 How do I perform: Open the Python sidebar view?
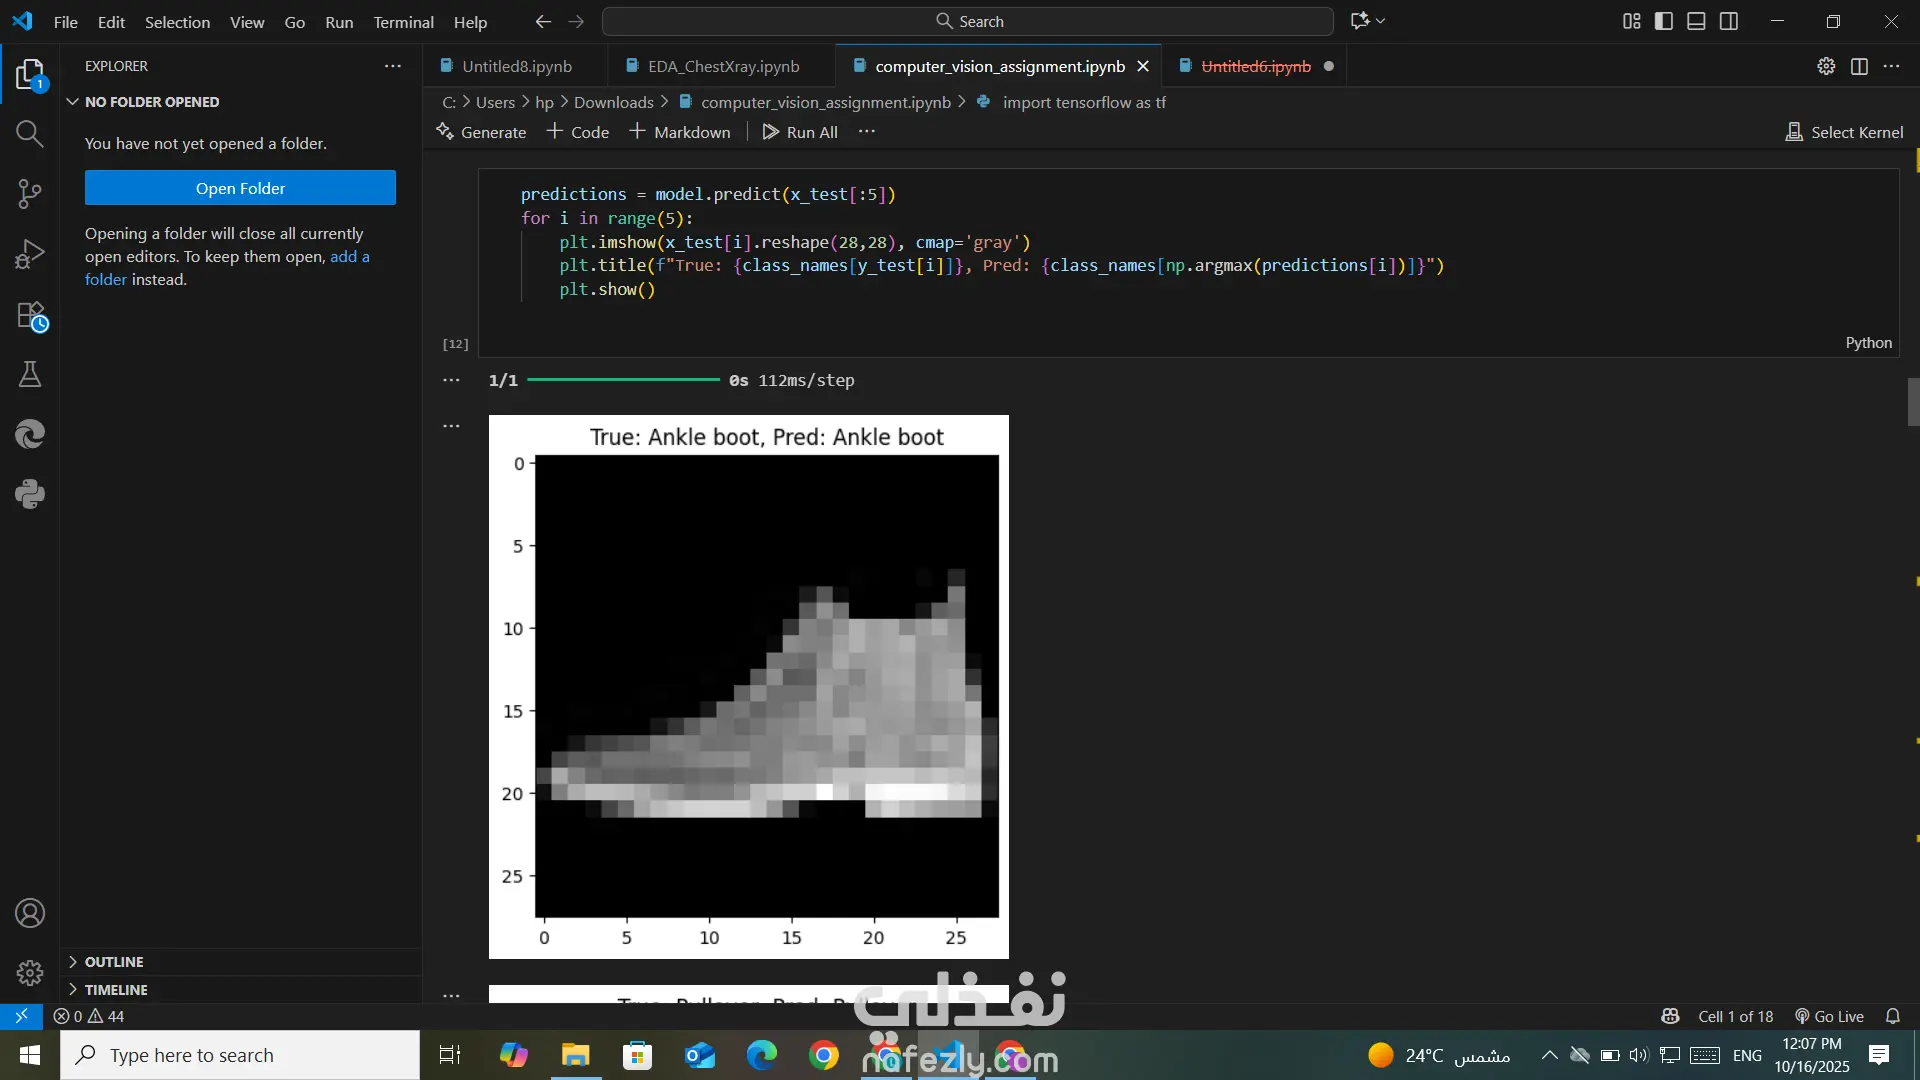[x=30, y=494]
